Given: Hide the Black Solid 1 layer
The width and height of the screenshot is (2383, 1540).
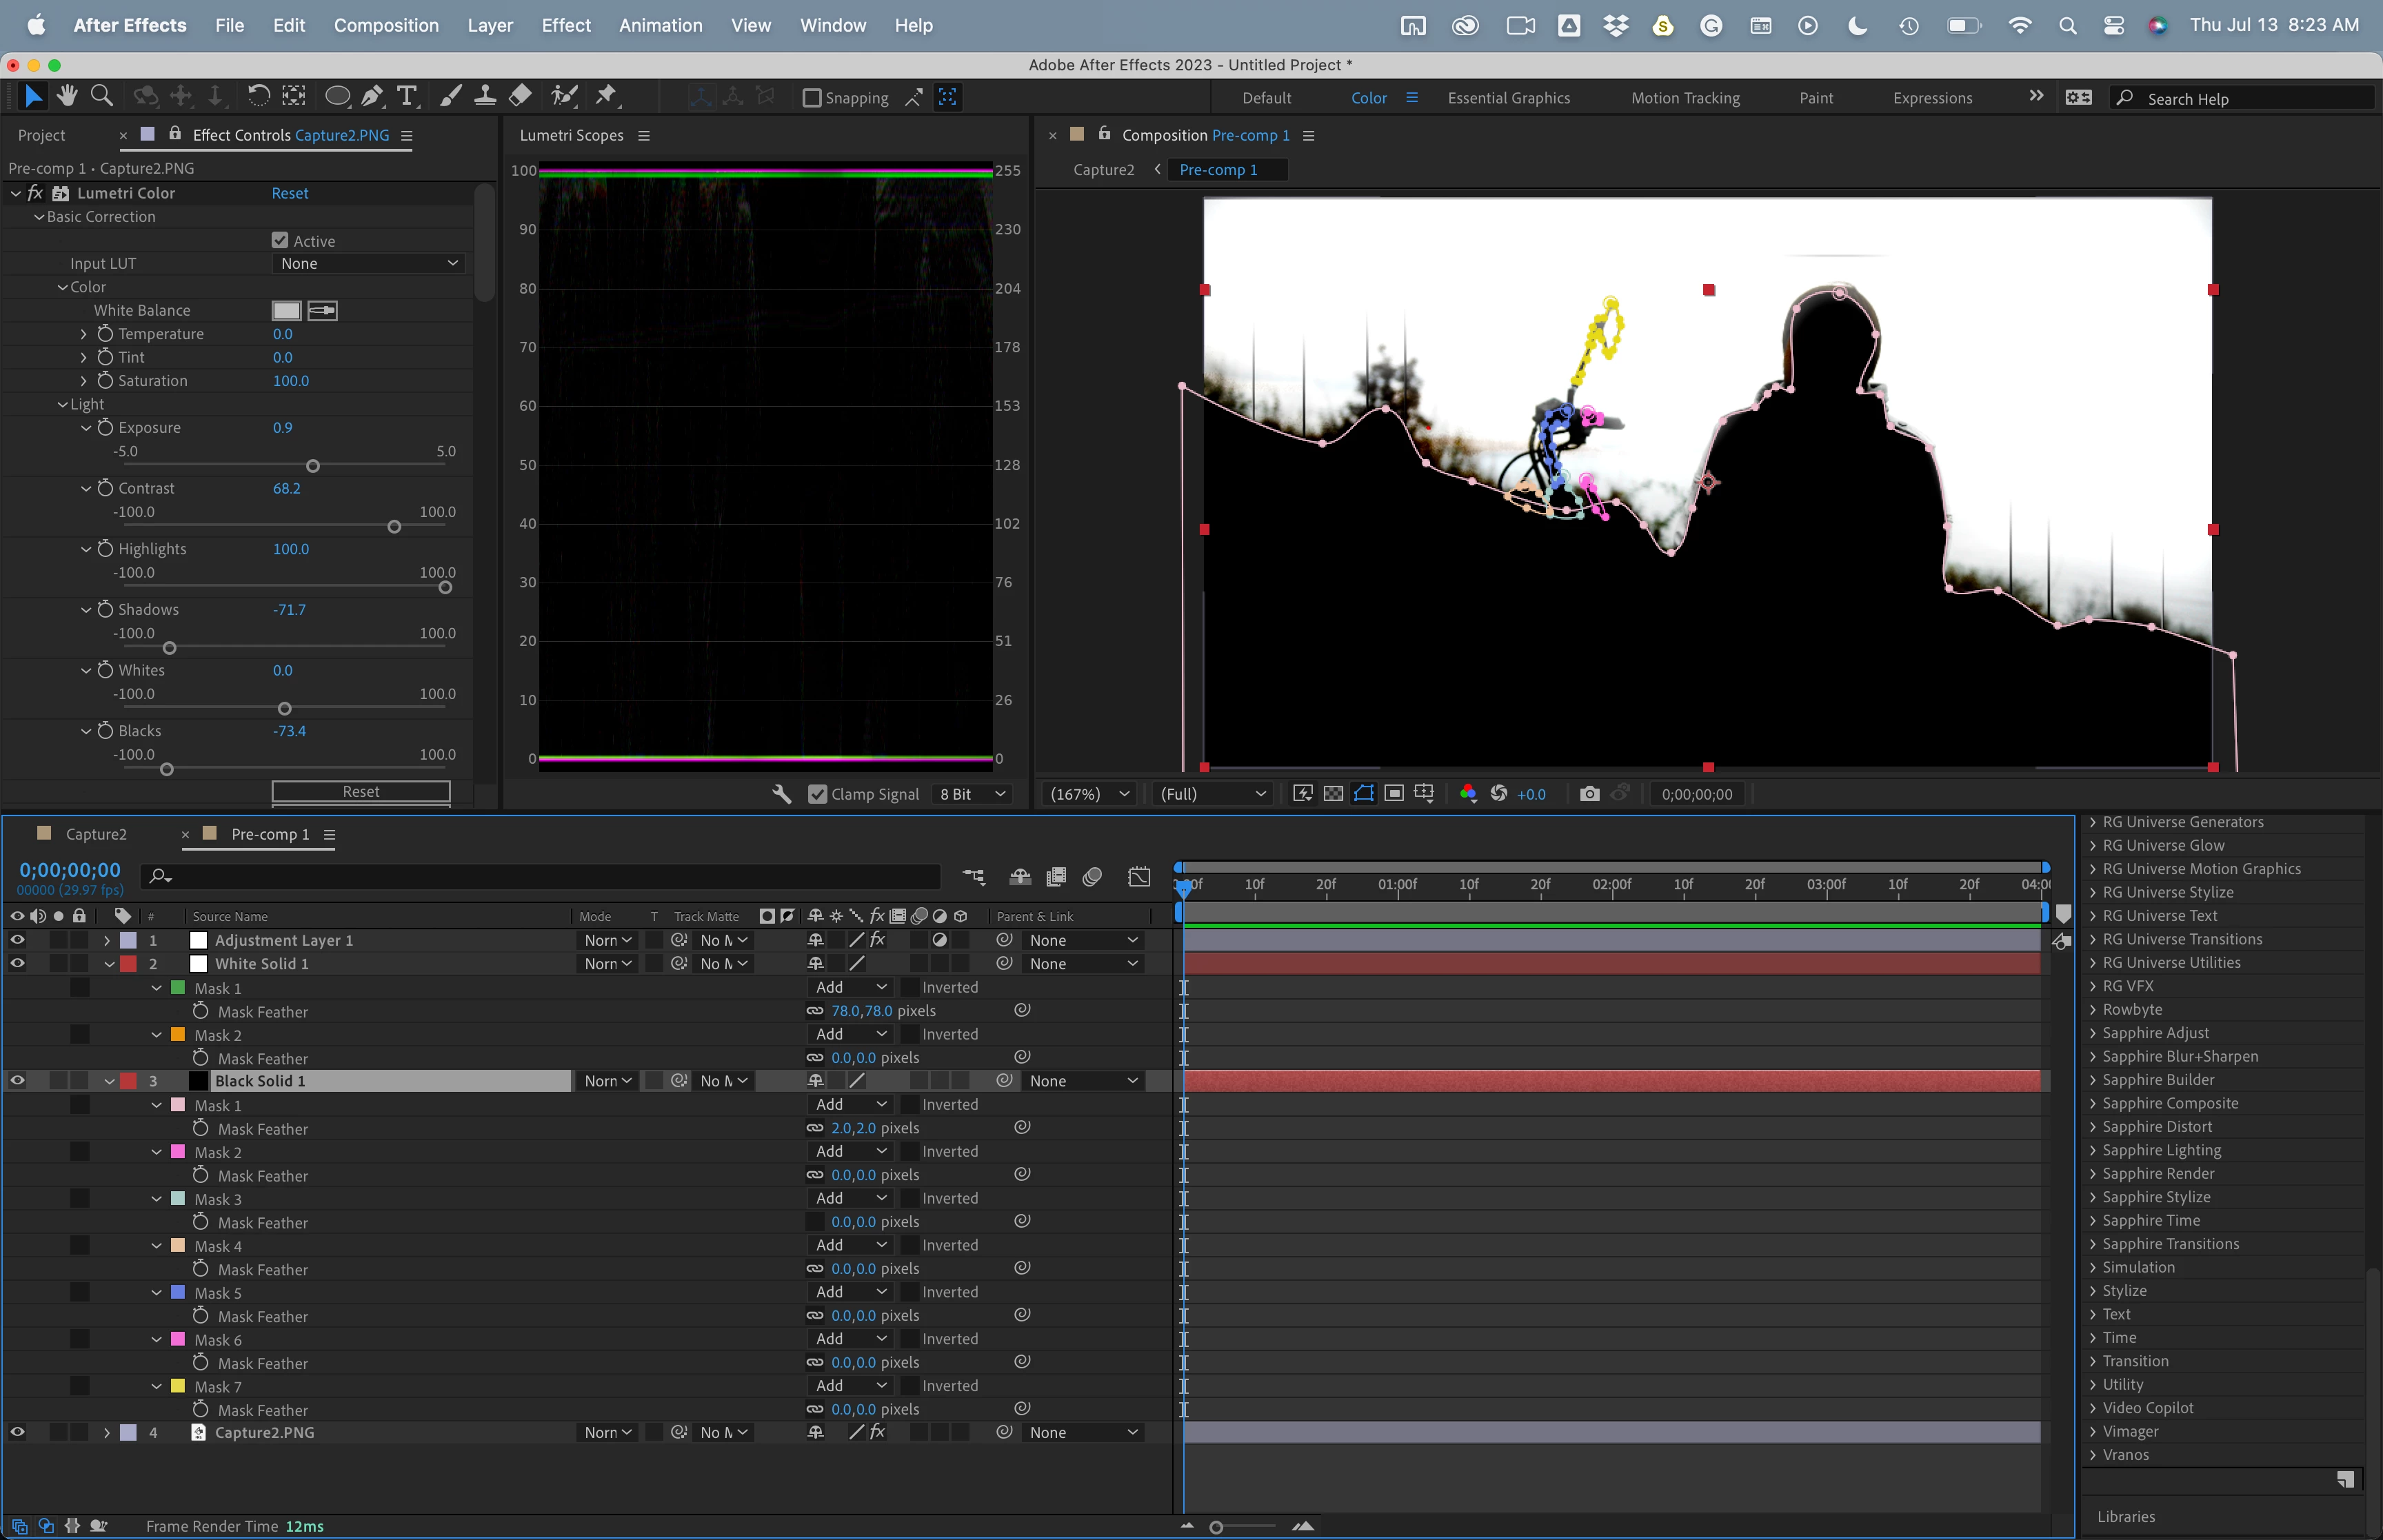Looking at the screenshot, I should (x=17, y=1081).
